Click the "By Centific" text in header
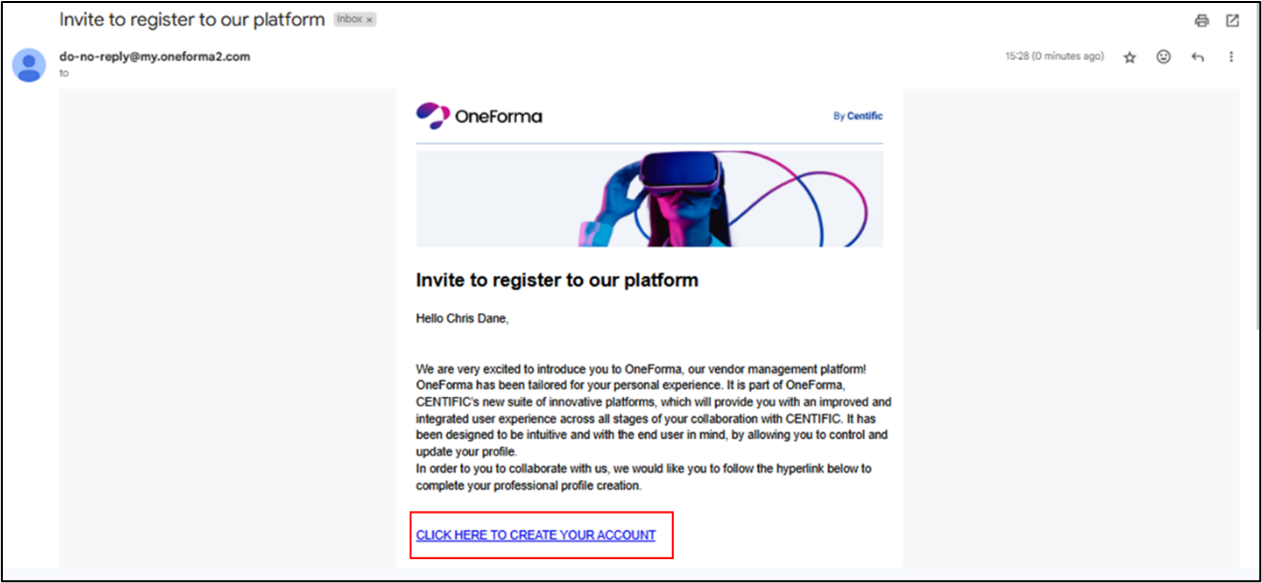 point(857,116)
